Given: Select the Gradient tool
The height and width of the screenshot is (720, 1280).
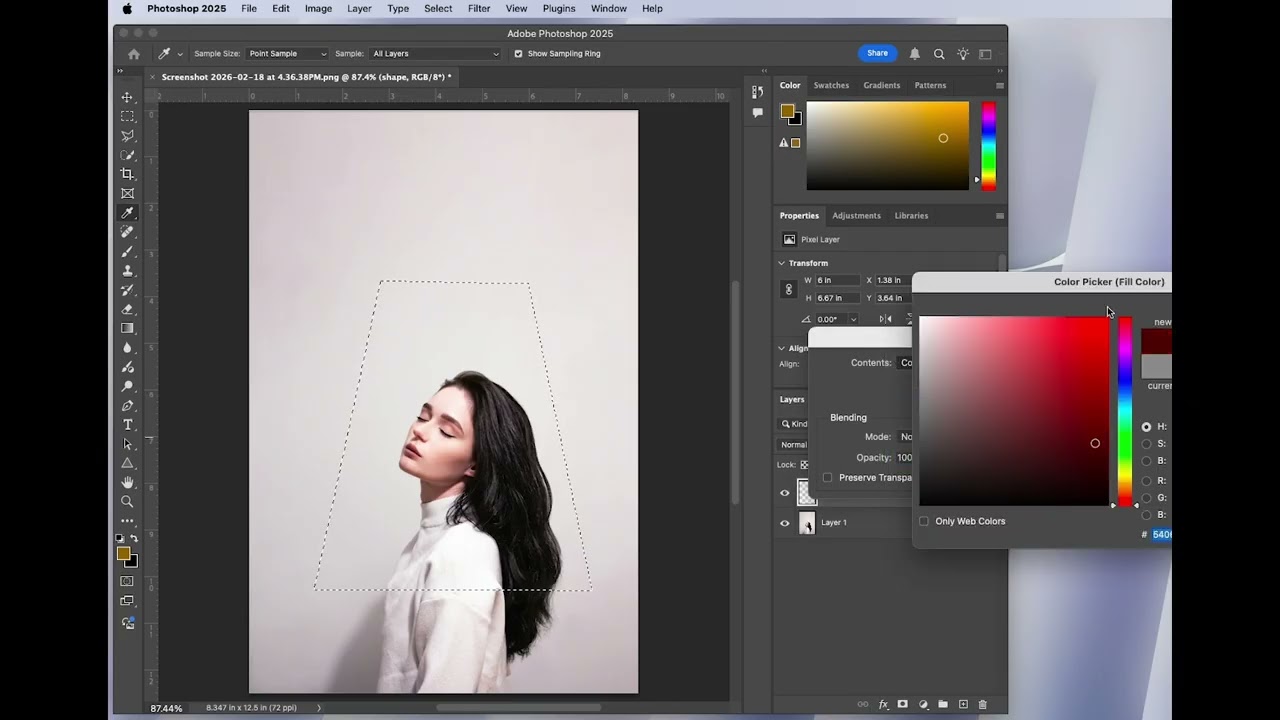Looking at the screenshot, I should (127, 328).
